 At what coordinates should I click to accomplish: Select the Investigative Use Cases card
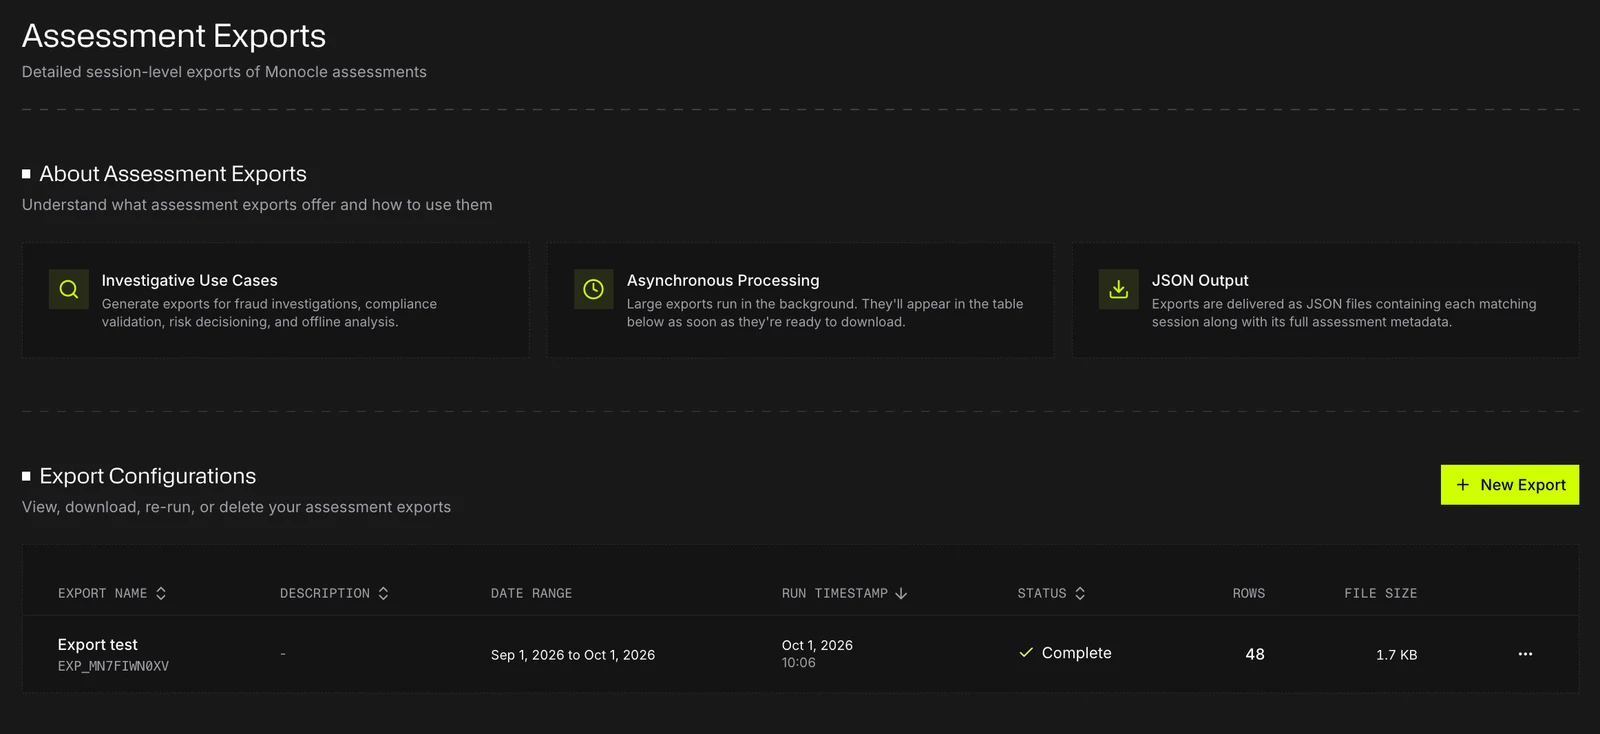click(276, 300)
